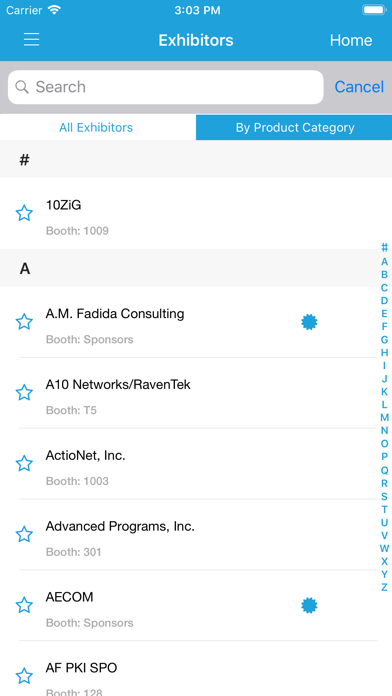The image size is (392, 696).
Task: Tap the magnifying glass search icon
Action: click(x=22, y=87)
